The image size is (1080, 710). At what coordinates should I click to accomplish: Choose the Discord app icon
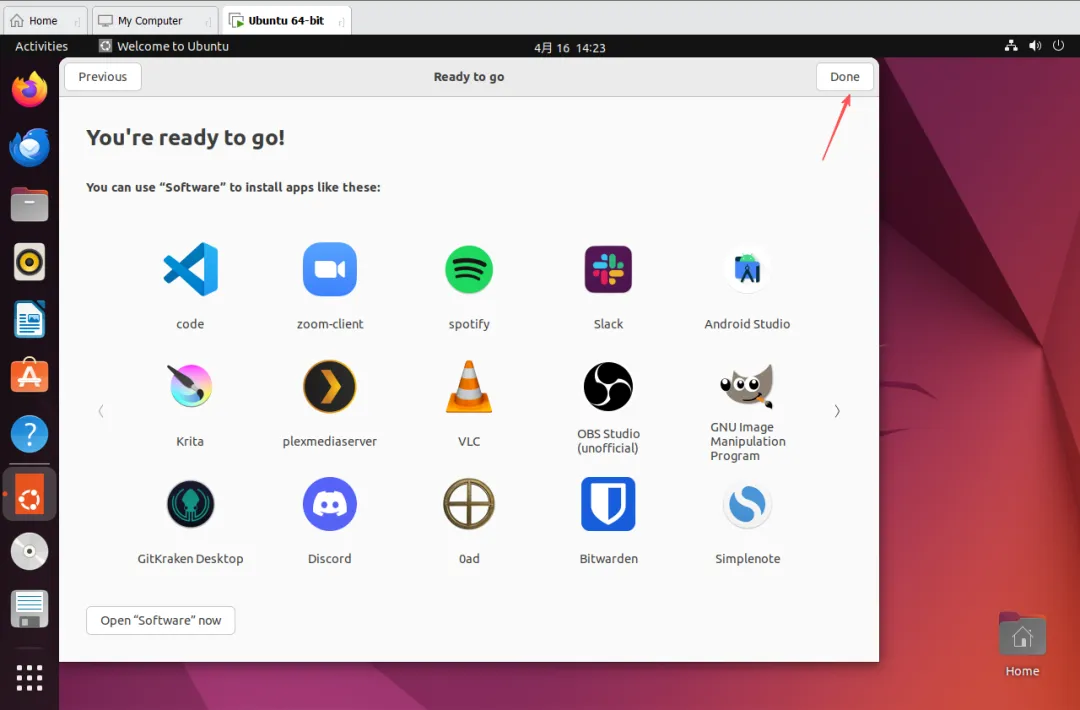point(330,504)
